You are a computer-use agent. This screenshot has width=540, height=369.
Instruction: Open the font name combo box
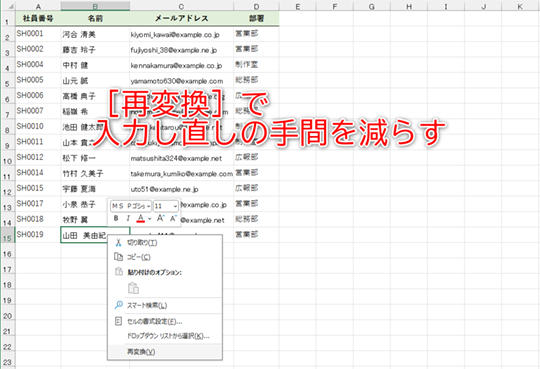(x=131, y=206)
